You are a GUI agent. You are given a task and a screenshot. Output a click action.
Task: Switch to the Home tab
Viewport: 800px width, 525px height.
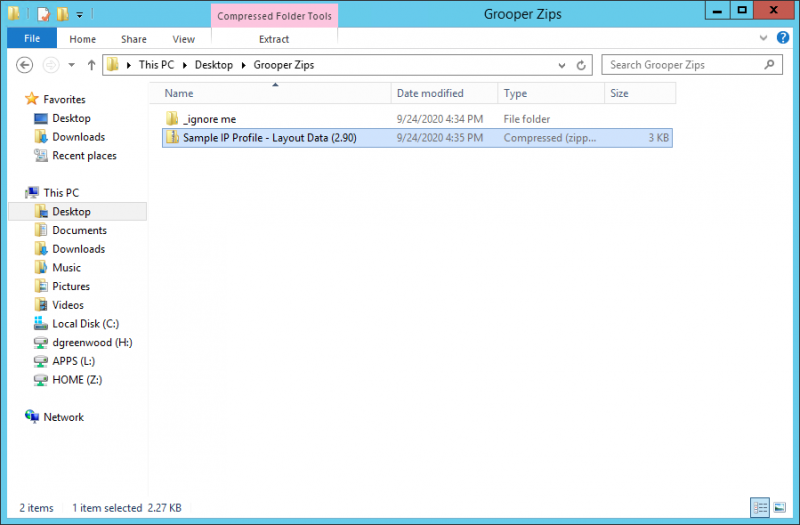coord(83,39)
